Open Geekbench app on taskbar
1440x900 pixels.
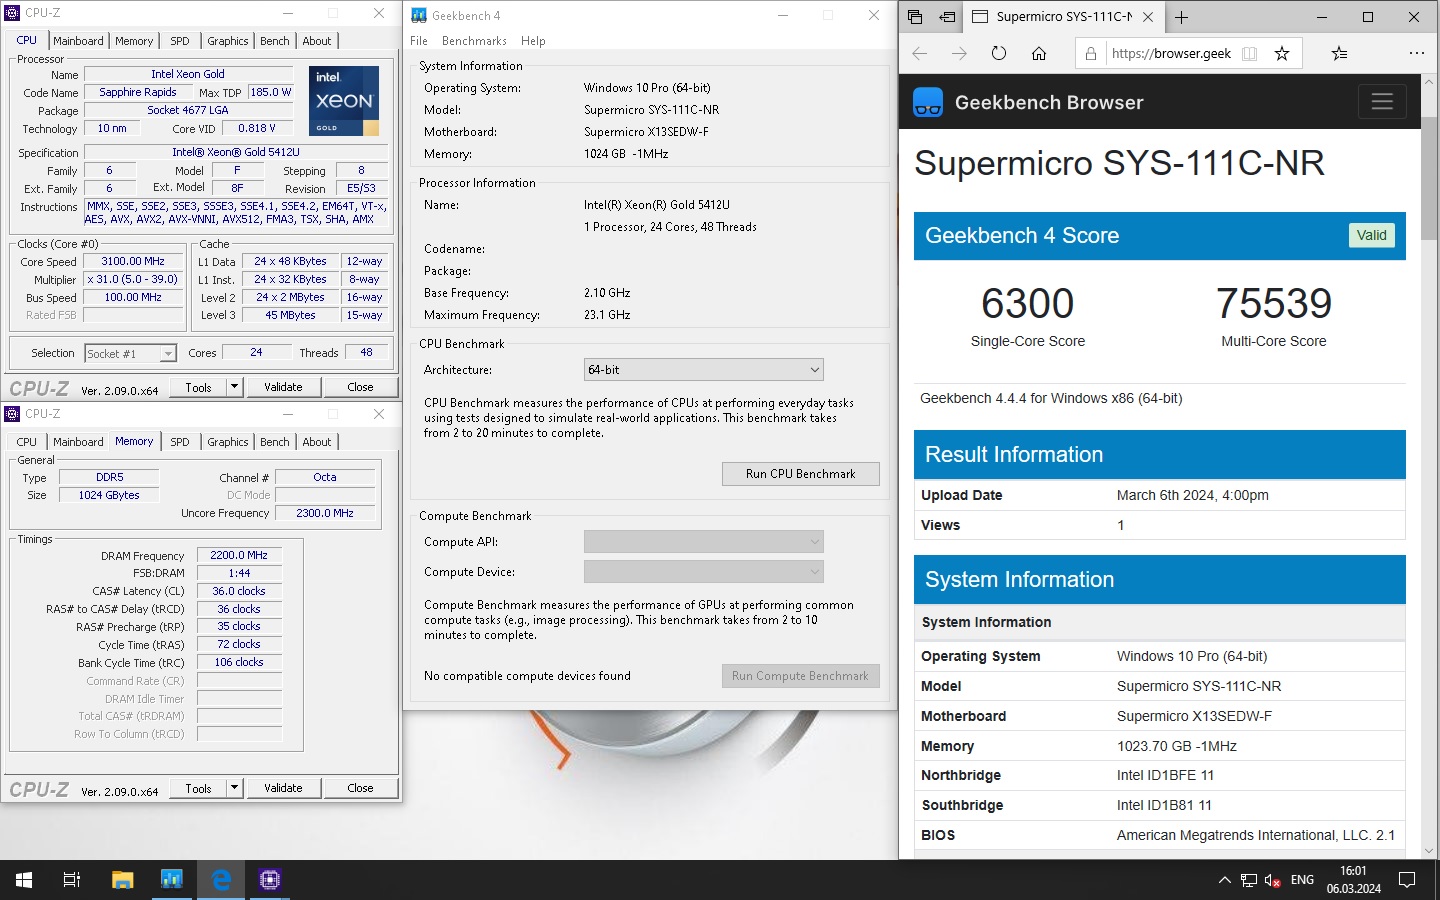pos(172,880)
